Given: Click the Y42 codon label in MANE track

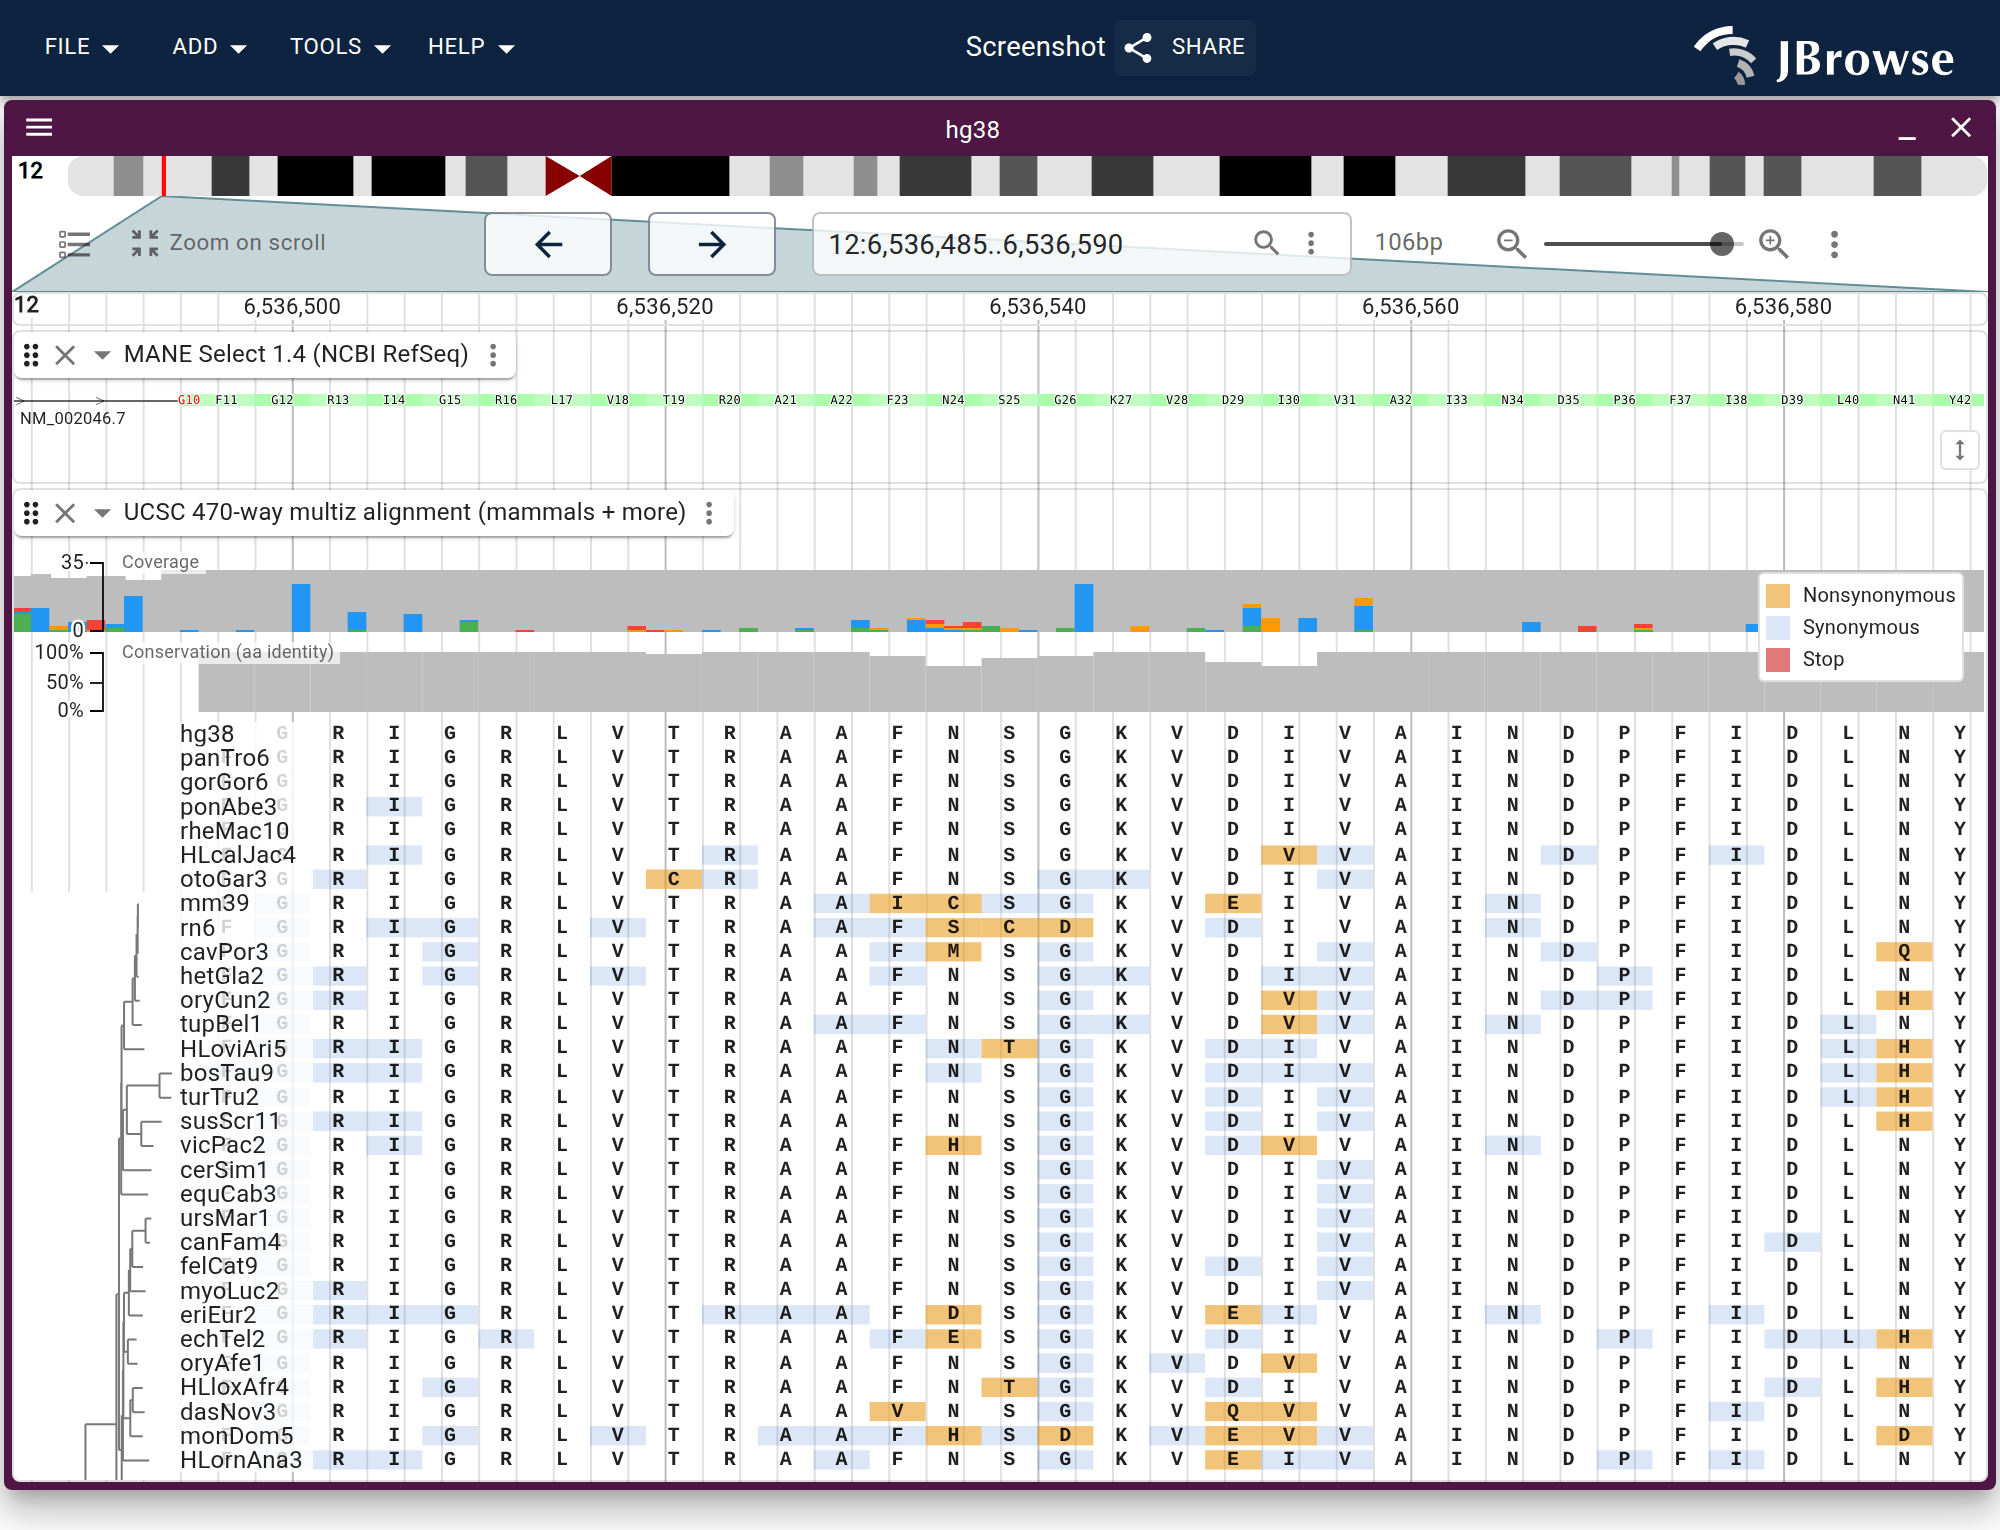Looking at the screenshot, I should coord(1960,400).
